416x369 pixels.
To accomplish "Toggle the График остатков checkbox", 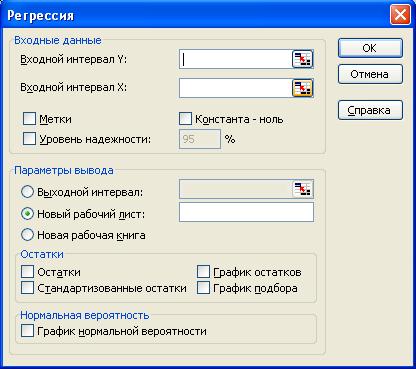I will coord(203,272).
